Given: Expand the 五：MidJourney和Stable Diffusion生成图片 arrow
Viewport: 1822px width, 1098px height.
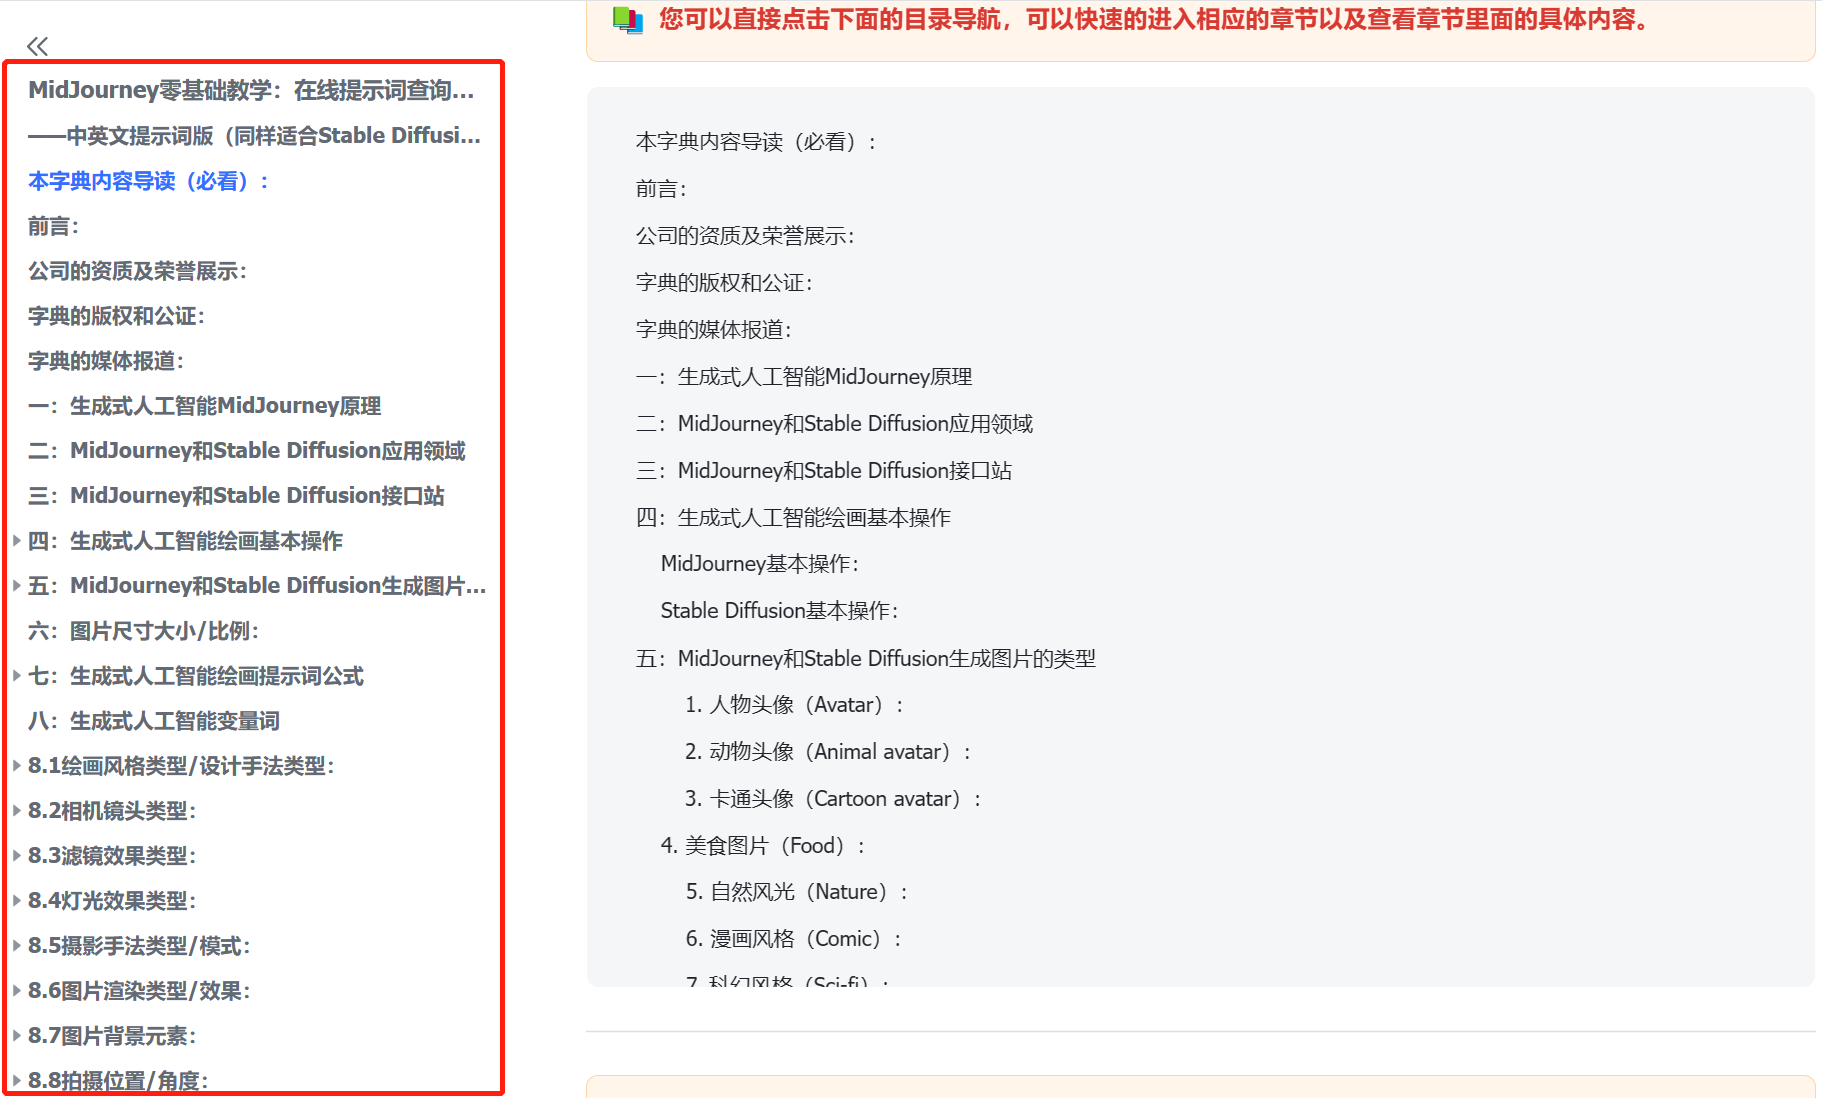Looking at the screenshot, I should click(17, 585).
